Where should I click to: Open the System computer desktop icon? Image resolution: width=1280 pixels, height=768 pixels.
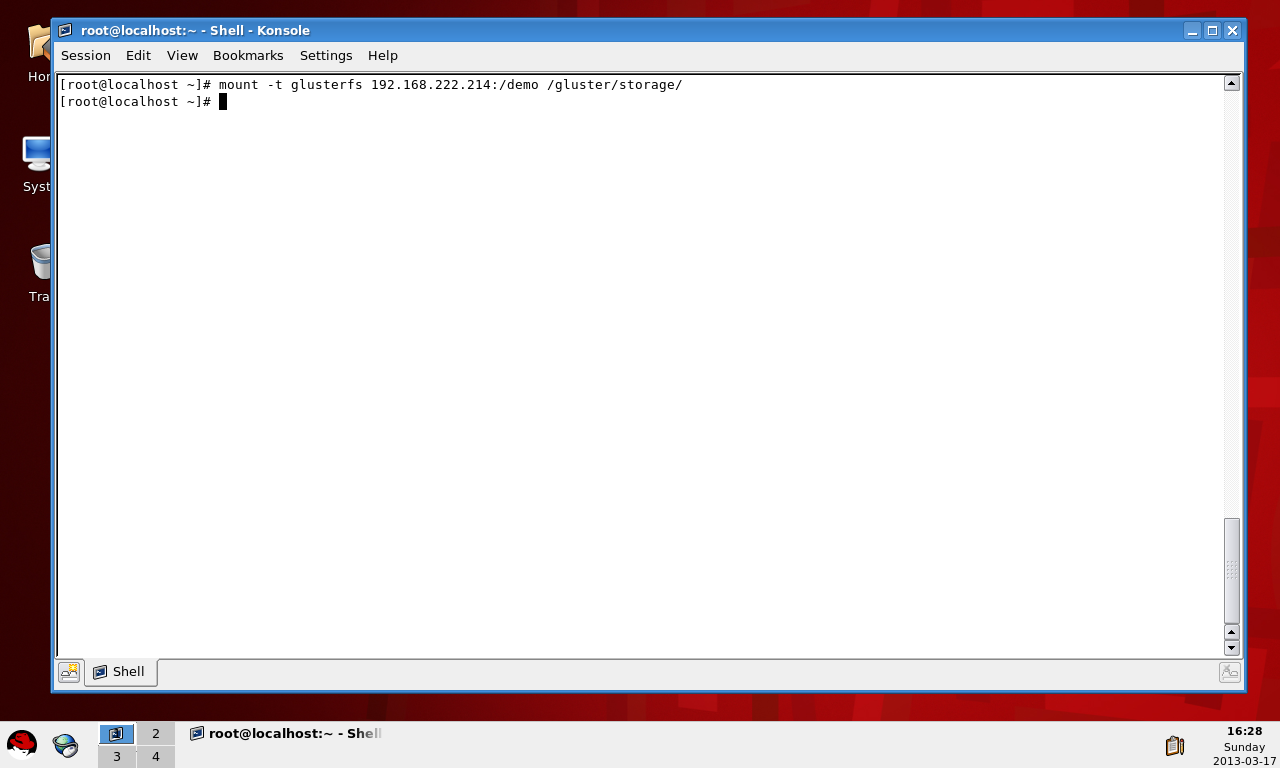[x=38, y=155]
